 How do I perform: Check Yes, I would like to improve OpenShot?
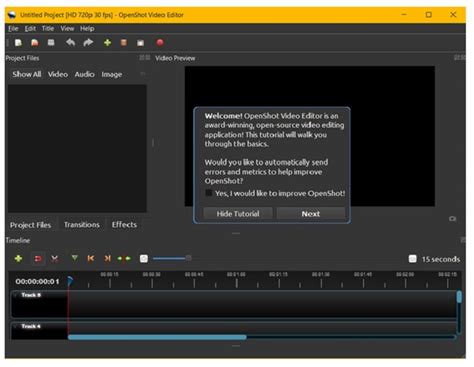point(209,193)
